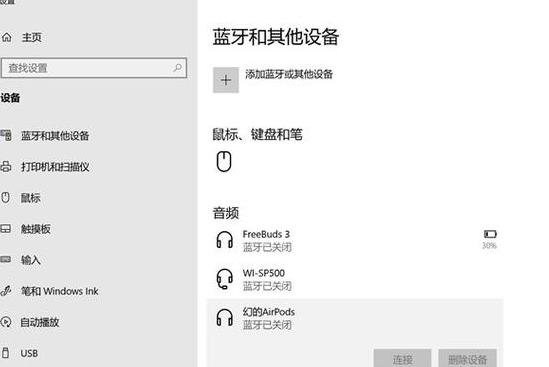
Task: Select the WI-SP500 device
Action: point(355,279)
